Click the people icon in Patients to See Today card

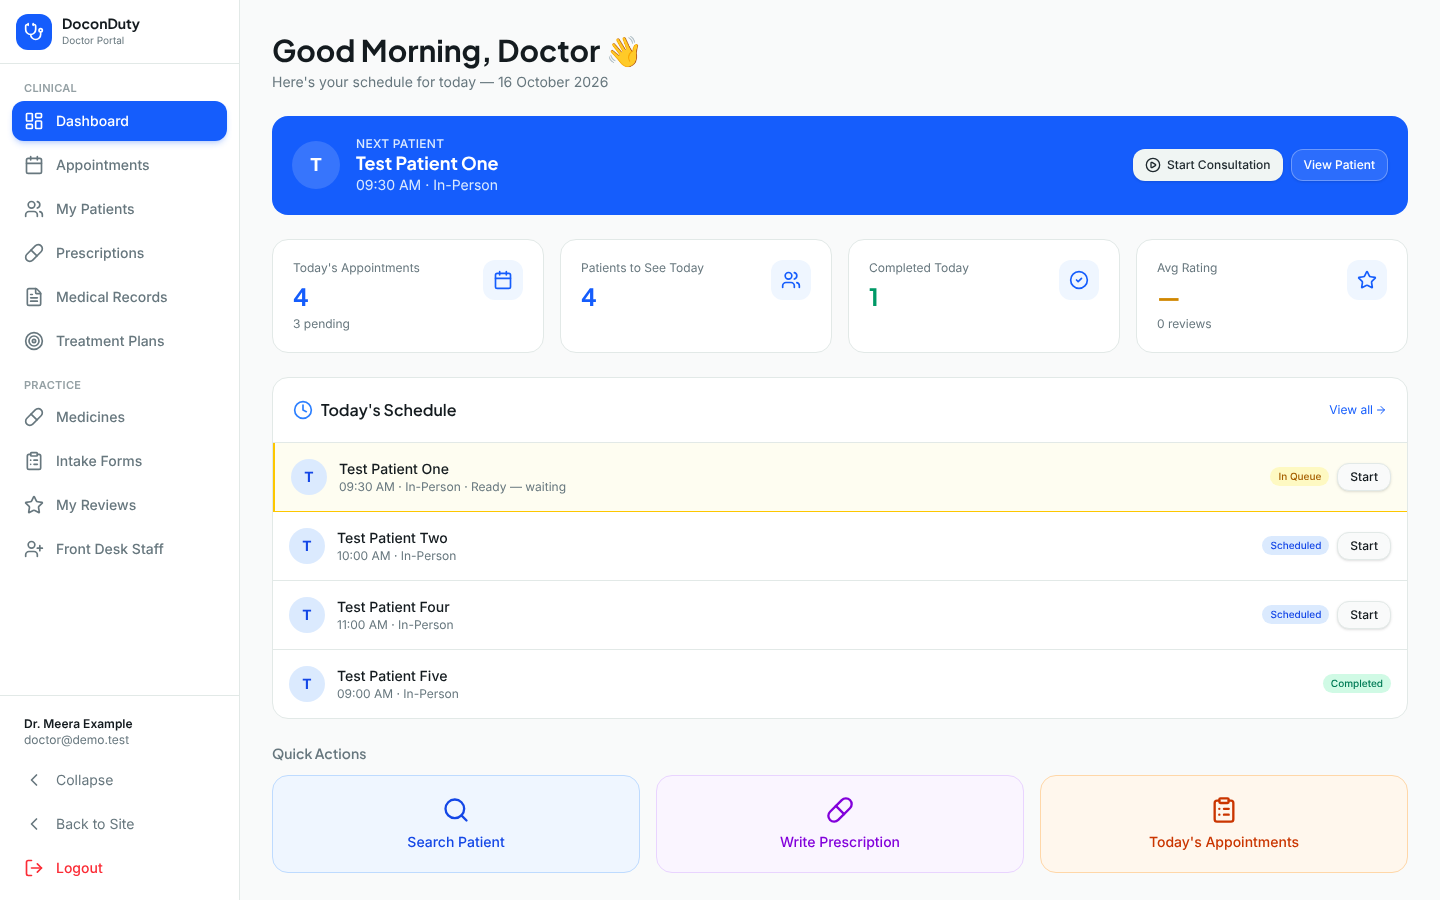[791, 280]
